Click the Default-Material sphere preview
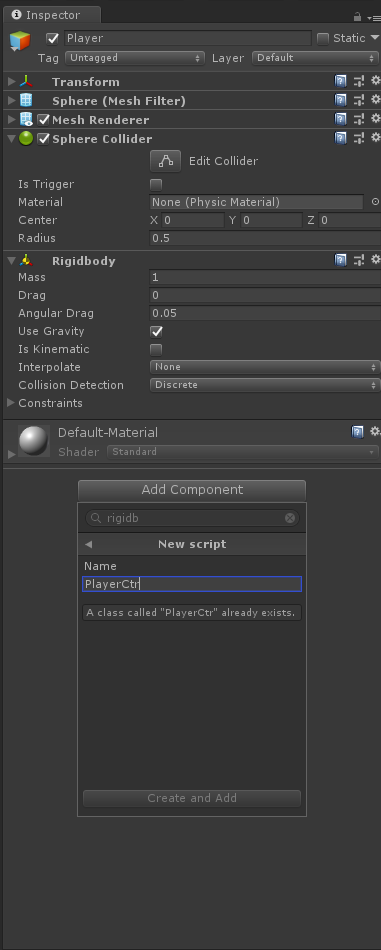 34,441
